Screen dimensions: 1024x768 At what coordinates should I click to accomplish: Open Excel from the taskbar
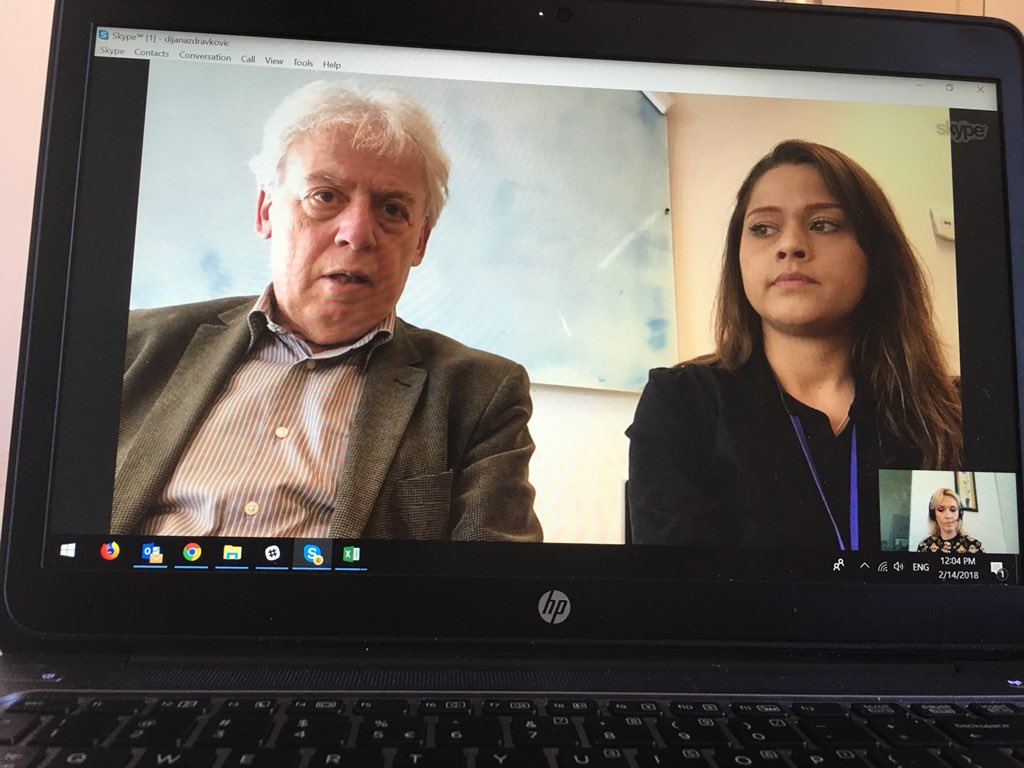click(351, 555)
